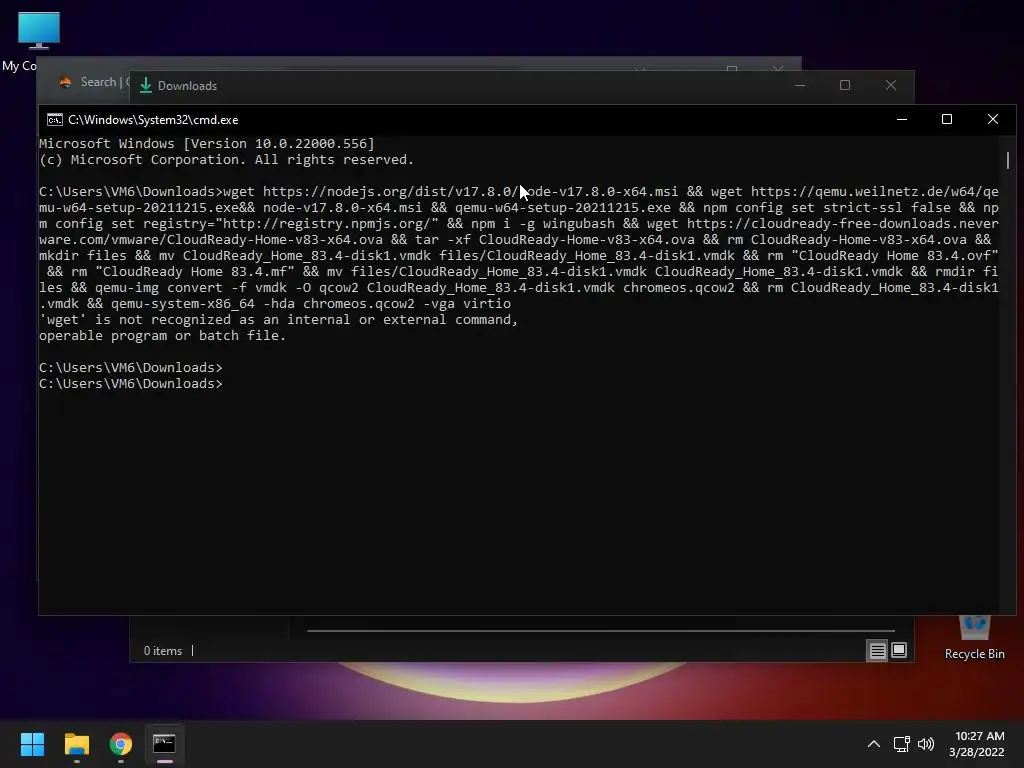Click the "0 items" status text
1024x768 pixels.
click(163, 651)
